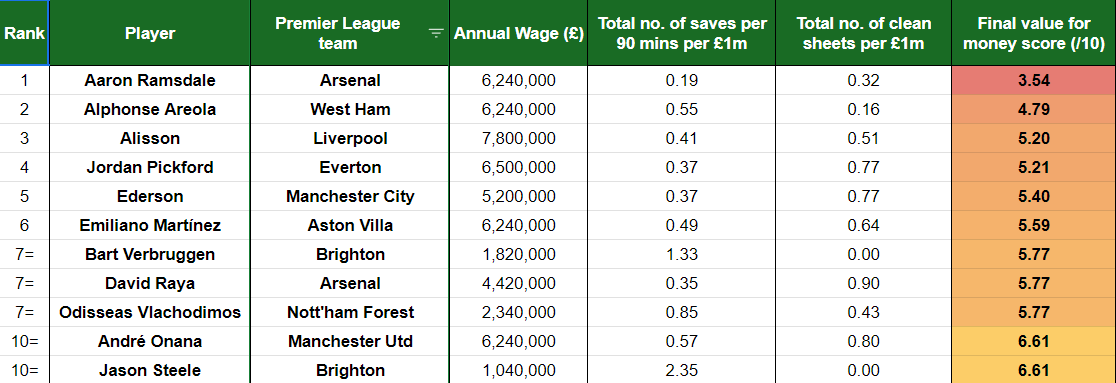Viewport: 1116px width, 383px height.
Task: Select the Rank header cell
Action: [25, 33]
